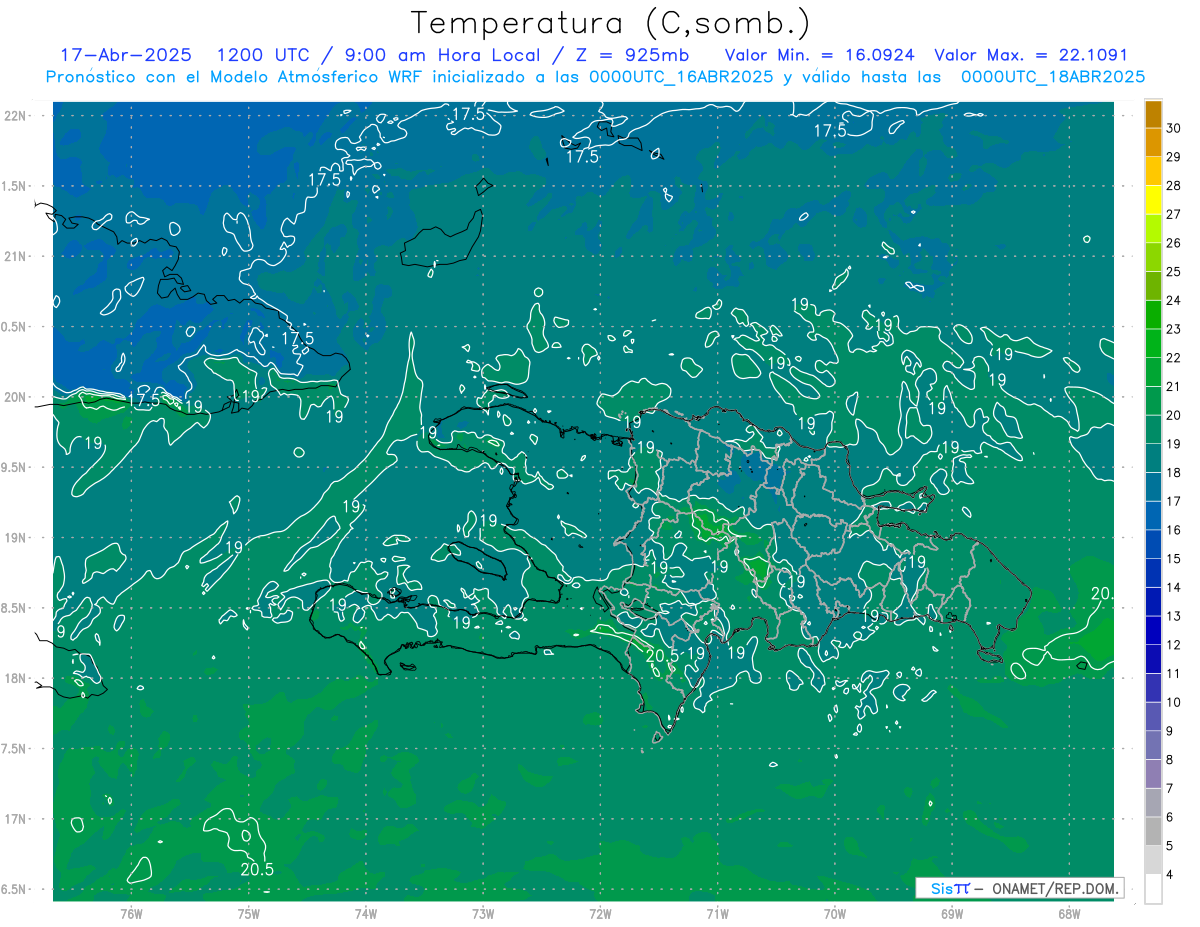Viewport: 1200px width, 927px height.
Task: Click the colorbar value label 4
Action: pos(1171,875)
